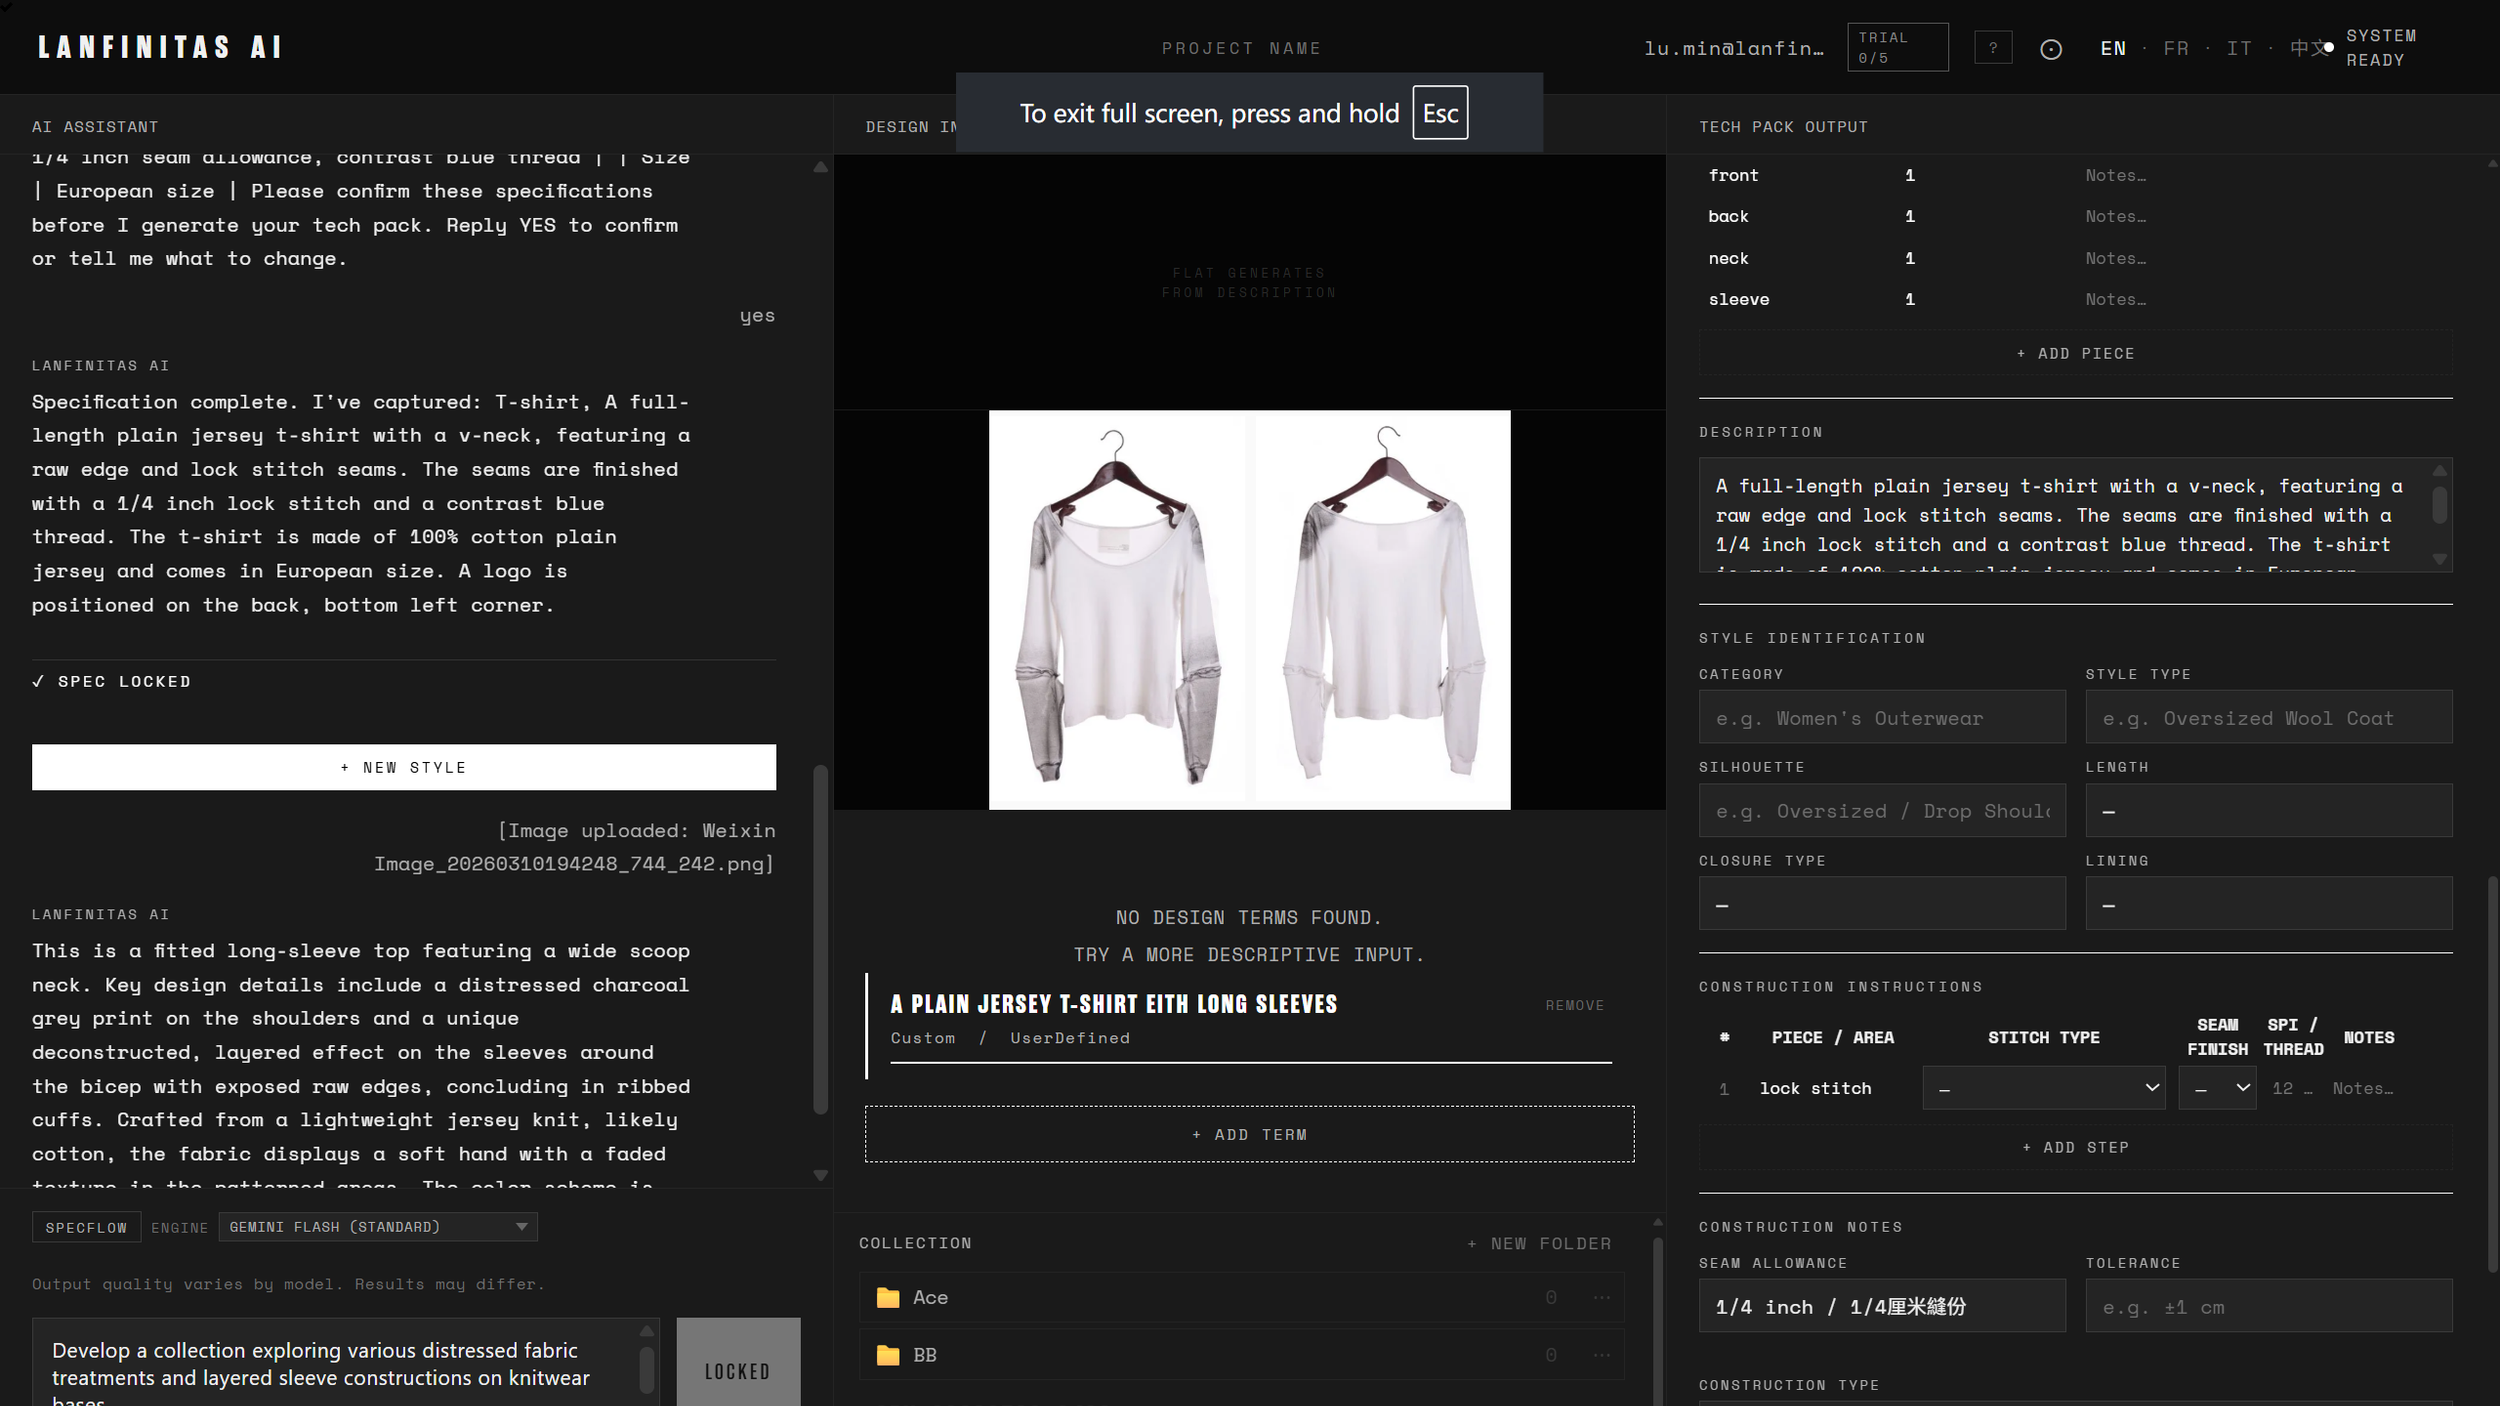Switch language to FR
This screenshot has height=1406, width=2500.
(x=2175, y=48)
